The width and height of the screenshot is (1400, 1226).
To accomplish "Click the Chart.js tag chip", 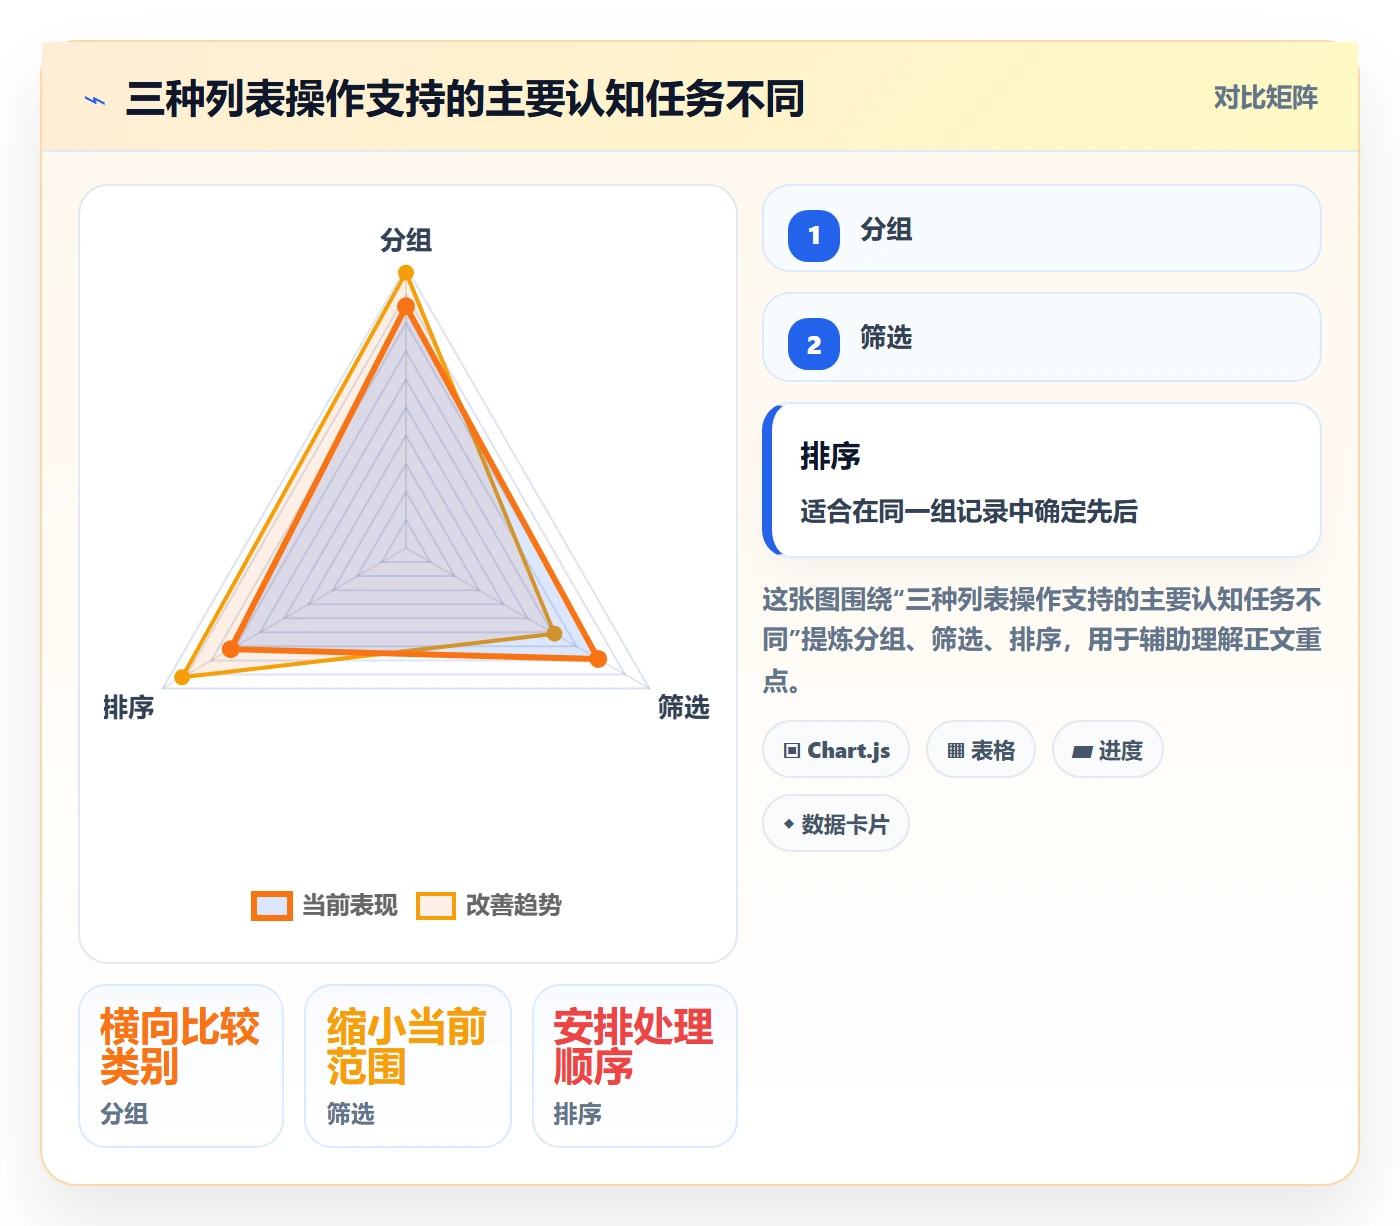I will point(836,750).
